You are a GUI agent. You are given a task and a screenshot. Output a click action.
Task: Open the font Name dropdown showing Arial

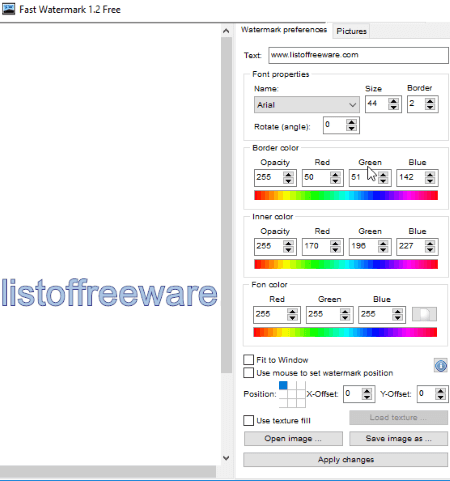click(x=307, y=105)
